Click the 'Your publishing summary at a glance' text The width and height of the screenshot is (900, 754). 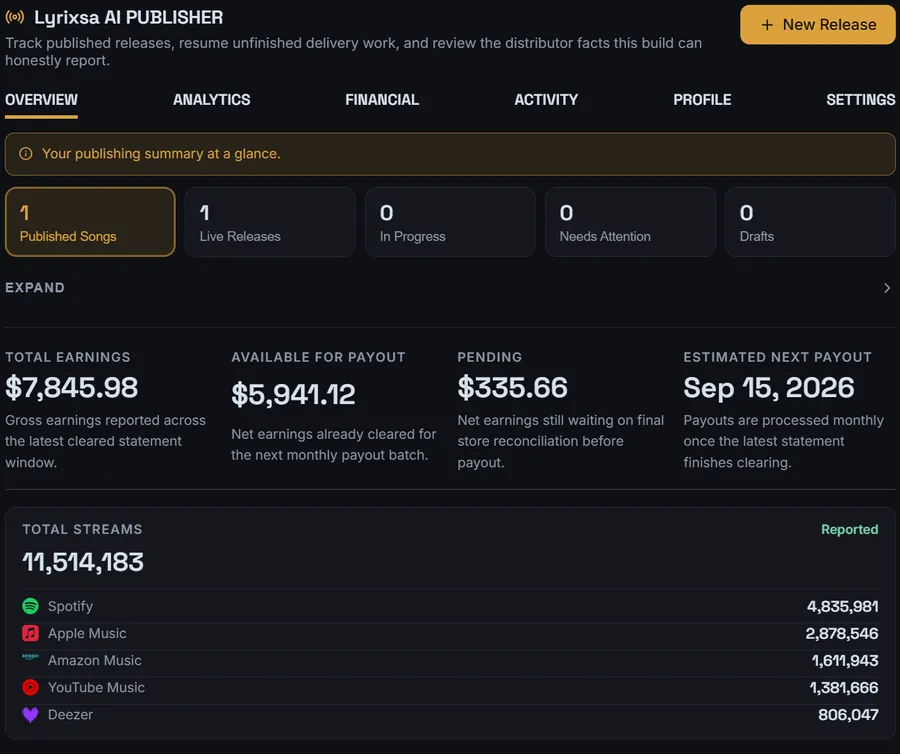pos(161,154)
